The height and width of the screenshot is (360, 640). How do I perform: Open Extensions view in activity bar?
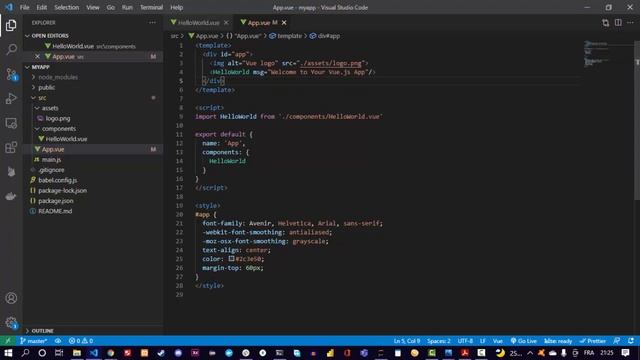(11, 147)
